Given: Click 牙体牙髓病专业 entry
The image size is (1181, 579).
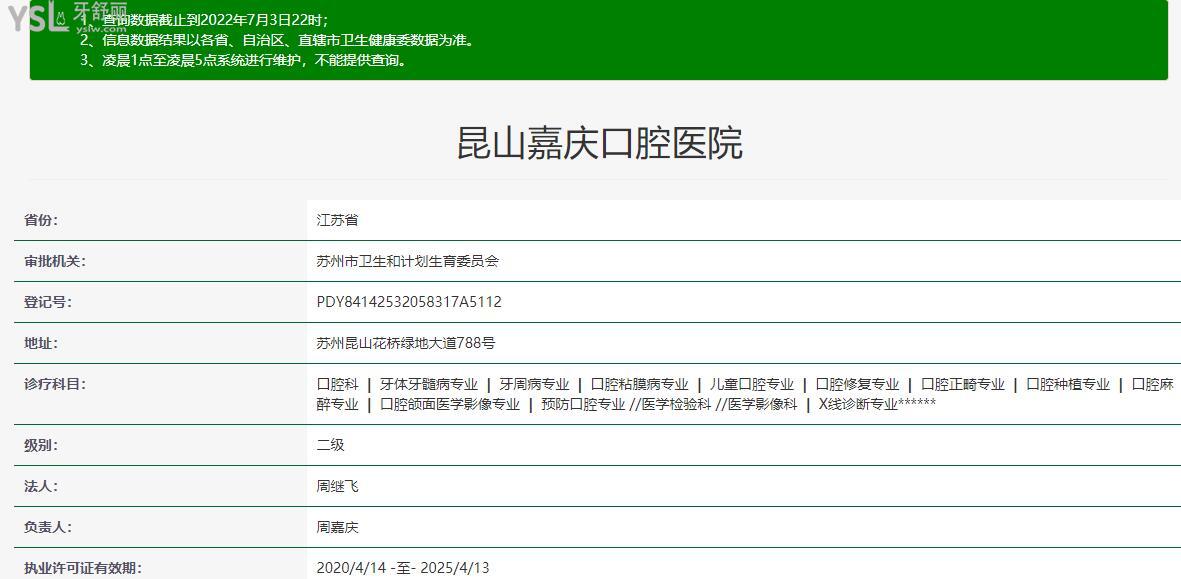Looking at the screenshot, I should (429, 384).
